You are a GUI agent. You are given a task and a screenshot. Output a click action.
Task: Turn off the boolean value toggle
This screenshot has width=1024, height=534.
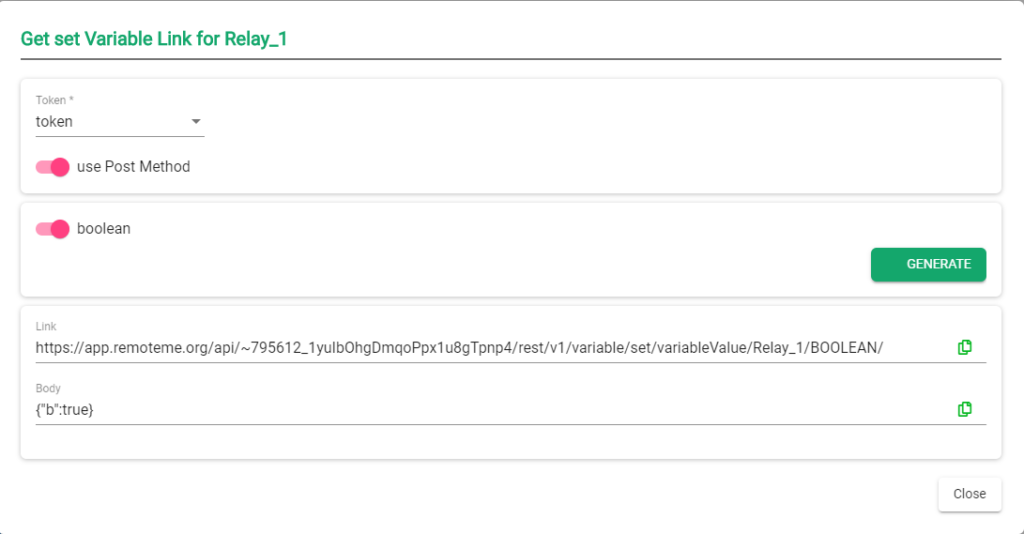pyautogui.click(x=53, y=229)
